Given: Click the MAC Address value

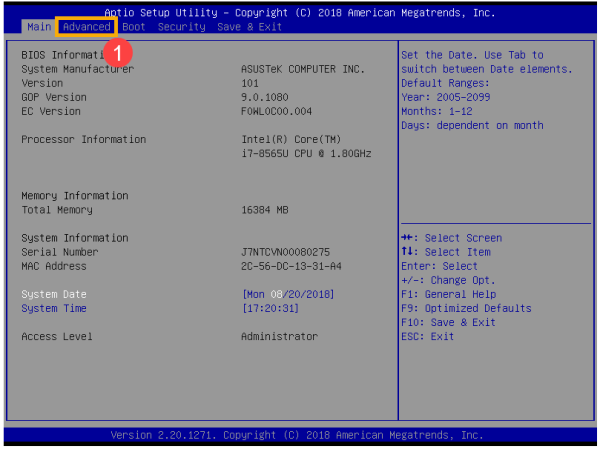Looking at the screenshot, I should pos(291,266).
